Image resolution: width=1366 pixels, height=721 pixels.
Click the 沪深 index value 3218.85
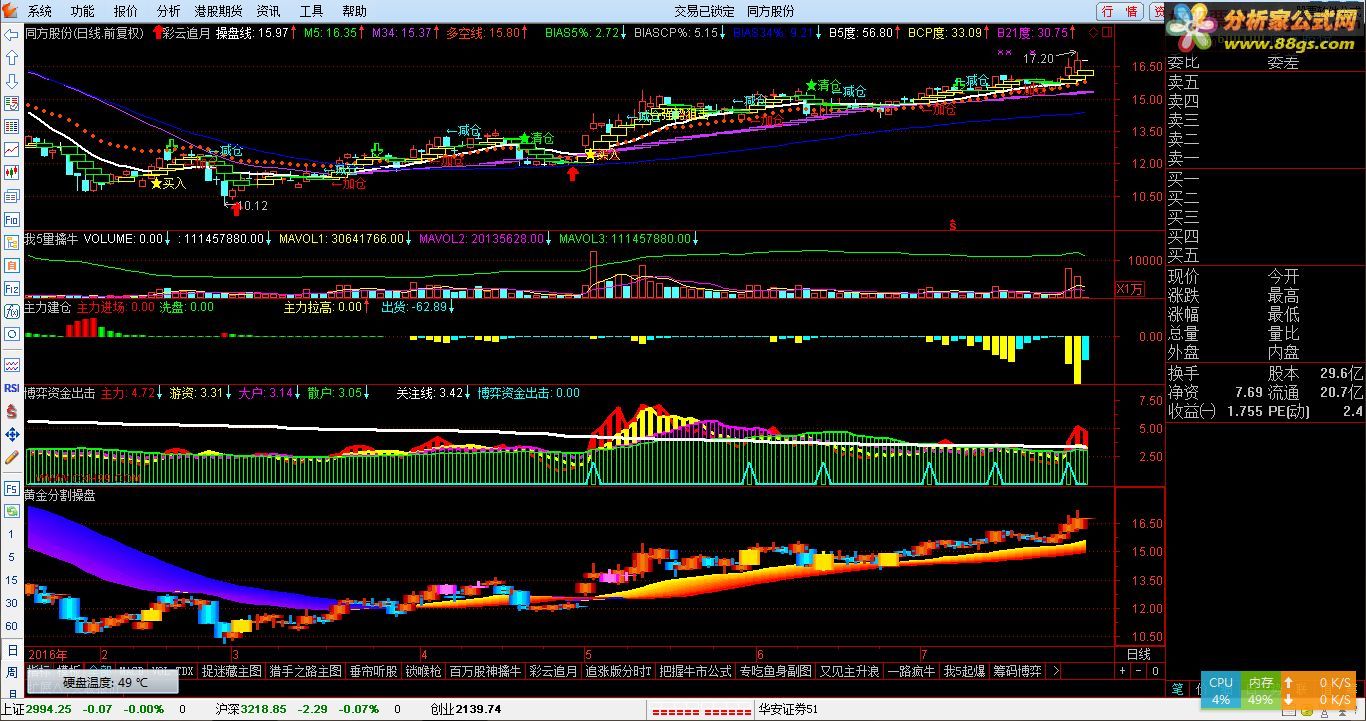(263, 709)
